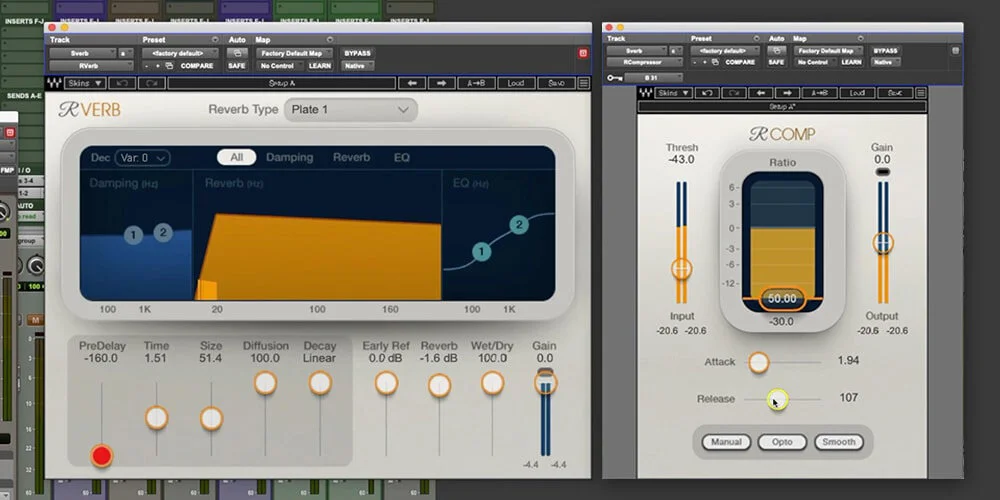This screenshot has height=500, width=1000.
Task: Open Native format dropdown in RVerb window
Action: point(358,66)
